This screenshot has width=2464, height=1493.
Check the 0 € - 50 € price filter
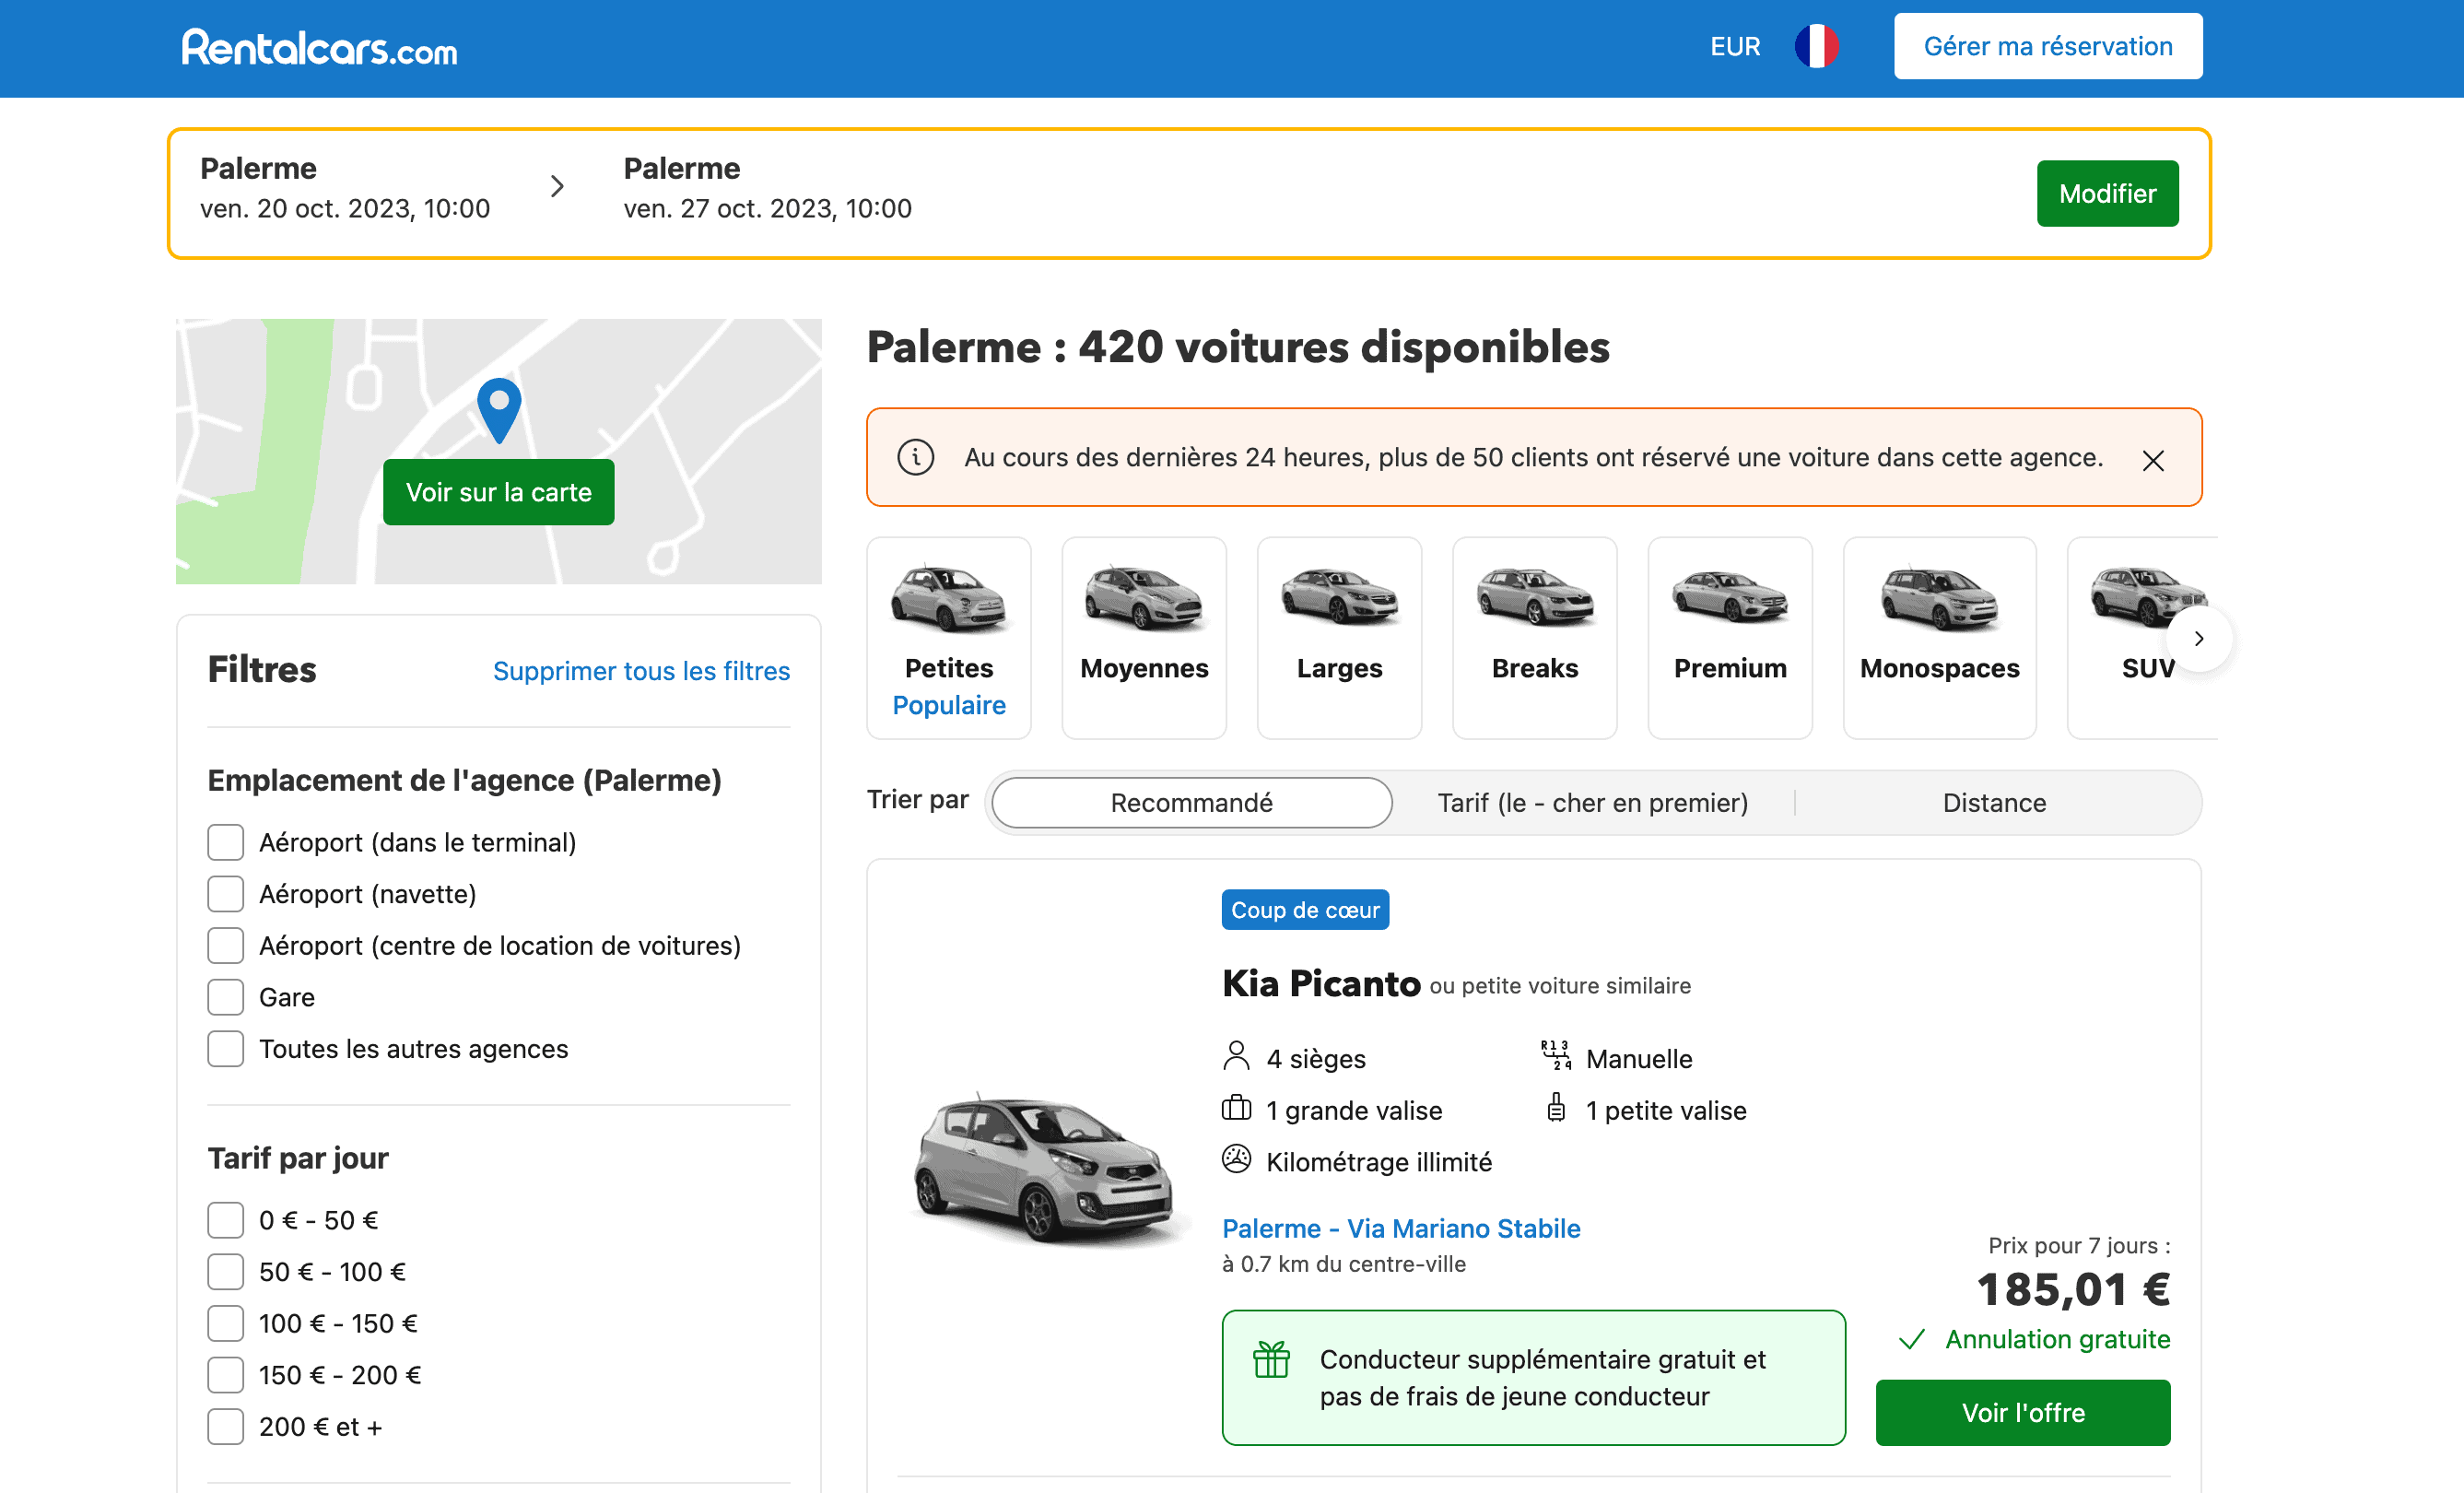225,1220
